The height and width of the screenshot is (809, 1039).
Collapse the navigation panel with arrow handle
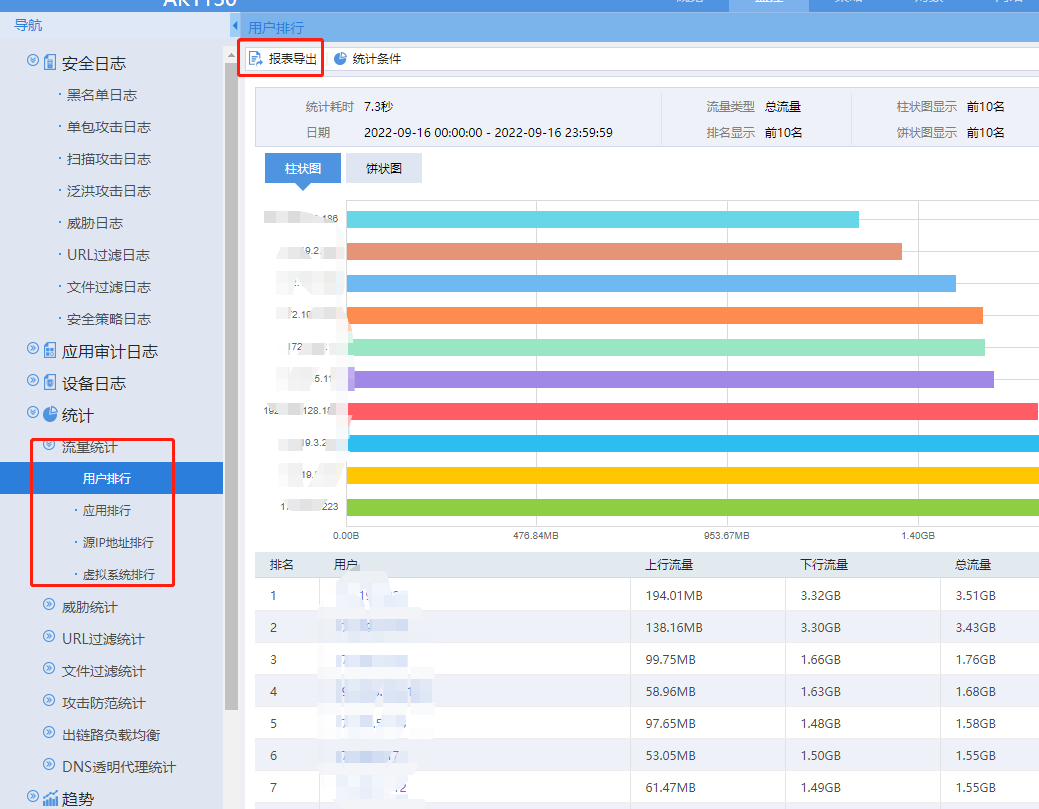234,26
